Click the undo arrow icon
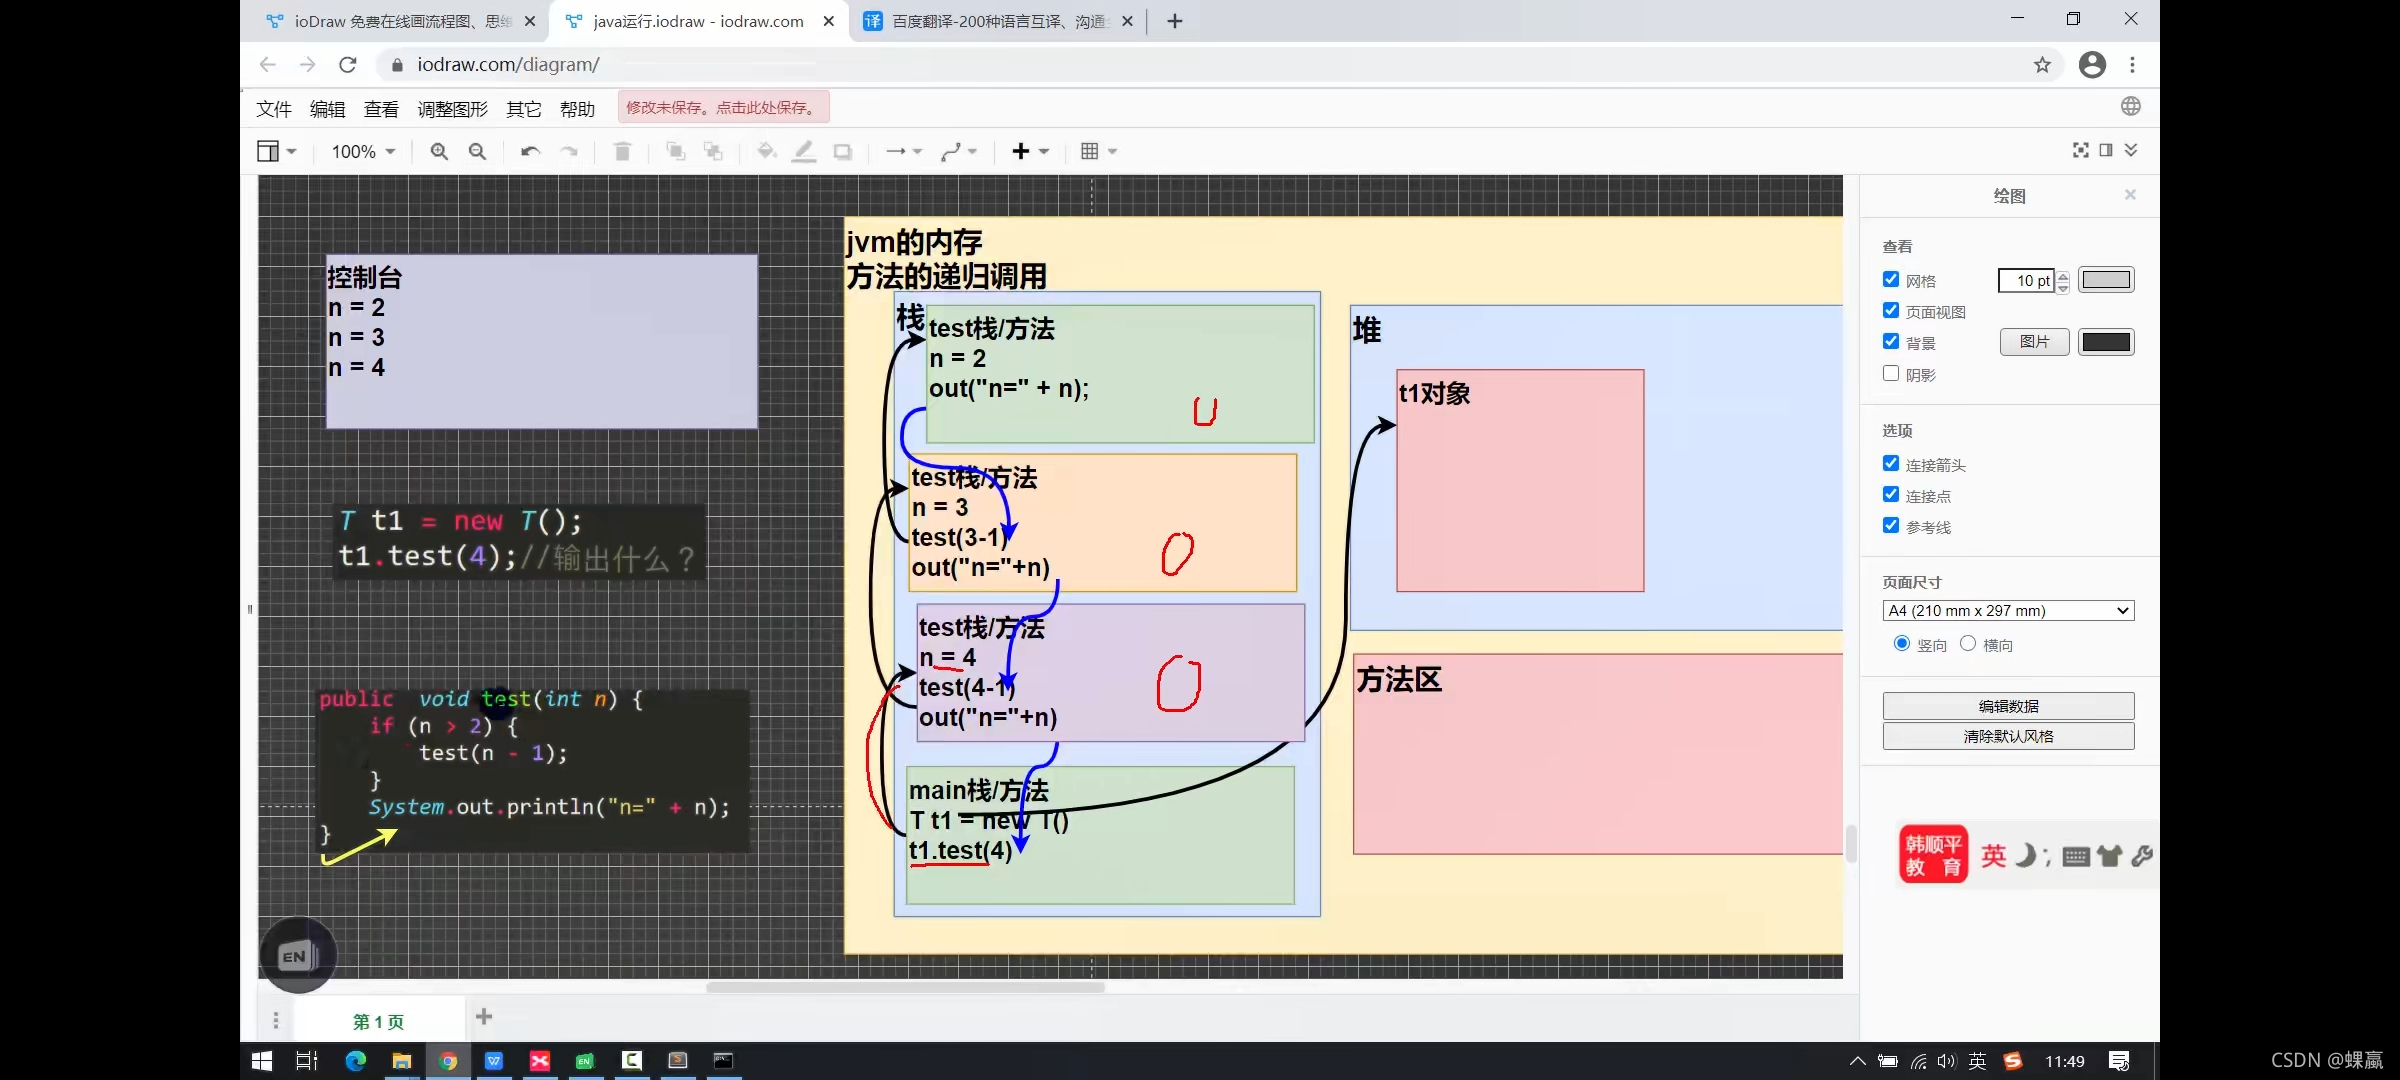2400x1080 pixels. click(530, 151)
